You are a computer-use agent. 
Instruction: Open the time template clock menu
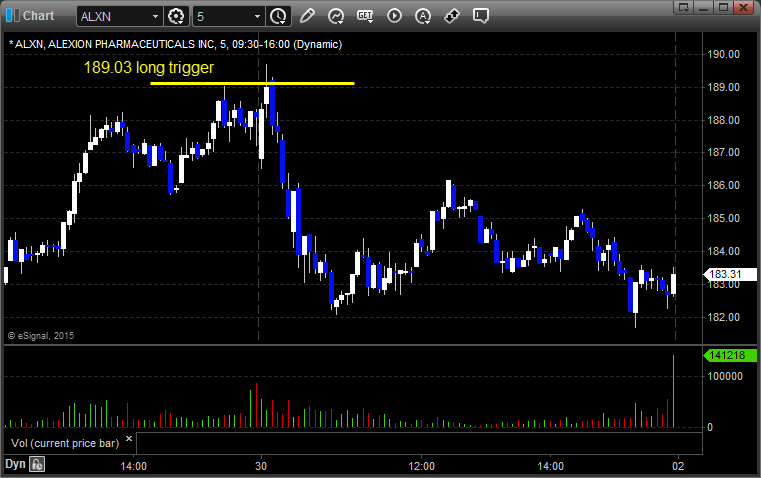coord(279,16)
